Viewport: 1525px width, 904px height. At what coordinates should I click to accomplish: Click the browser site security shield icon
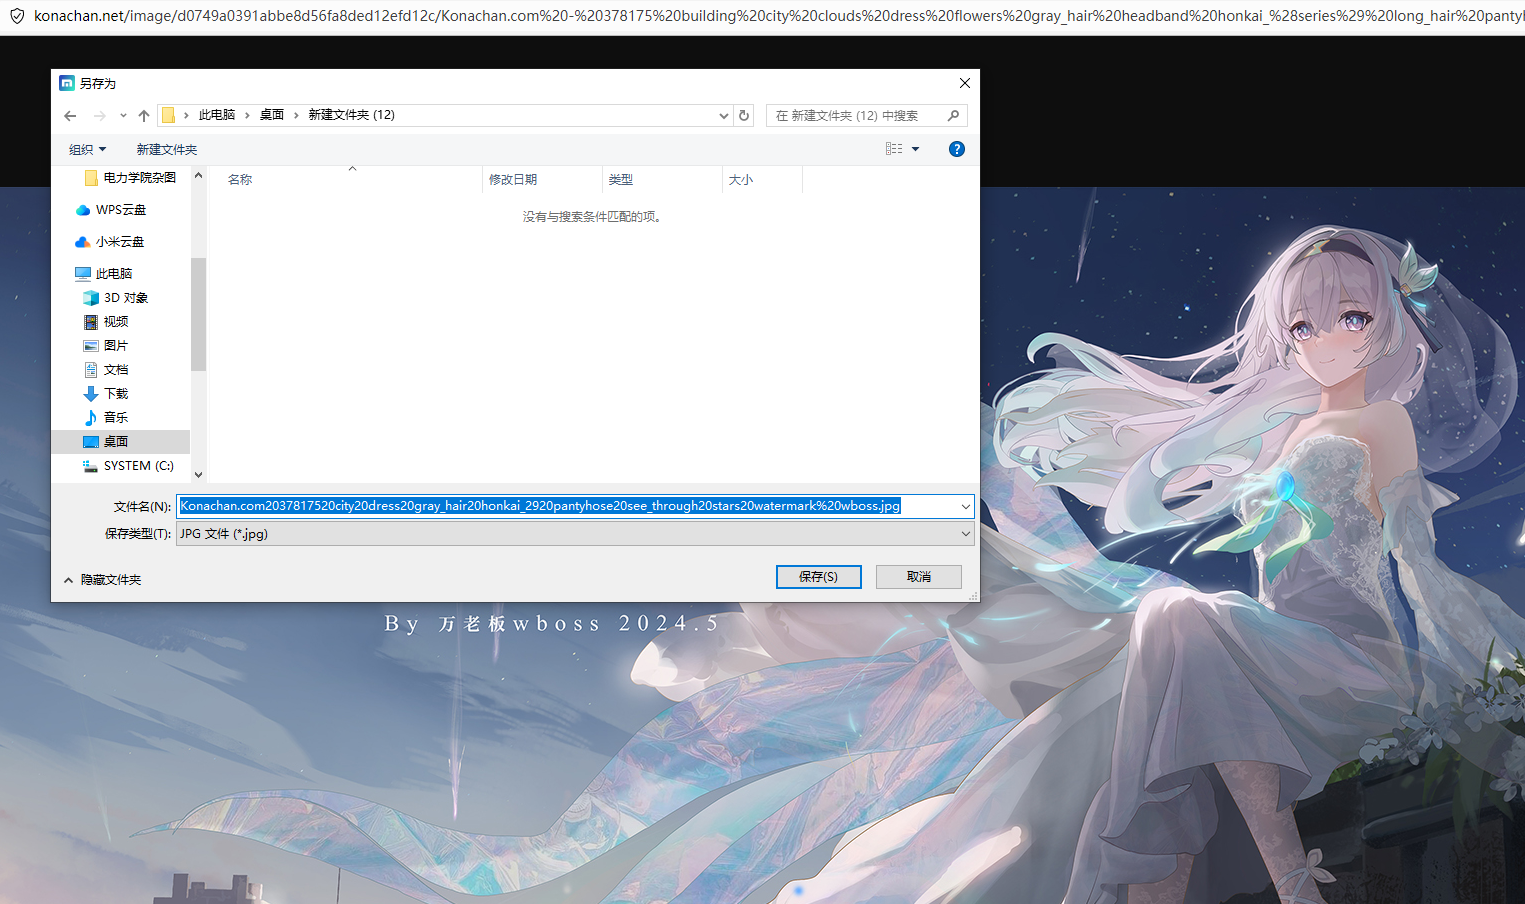(x=16, y=16)
